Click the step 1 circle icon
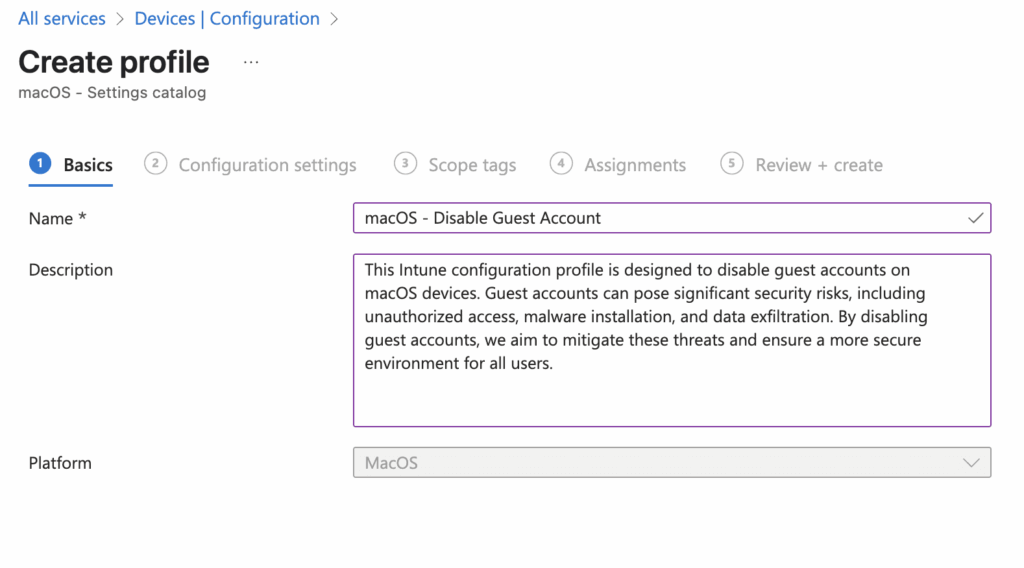Viewport: 1024px width, 568px height. (x=40, y=164)
